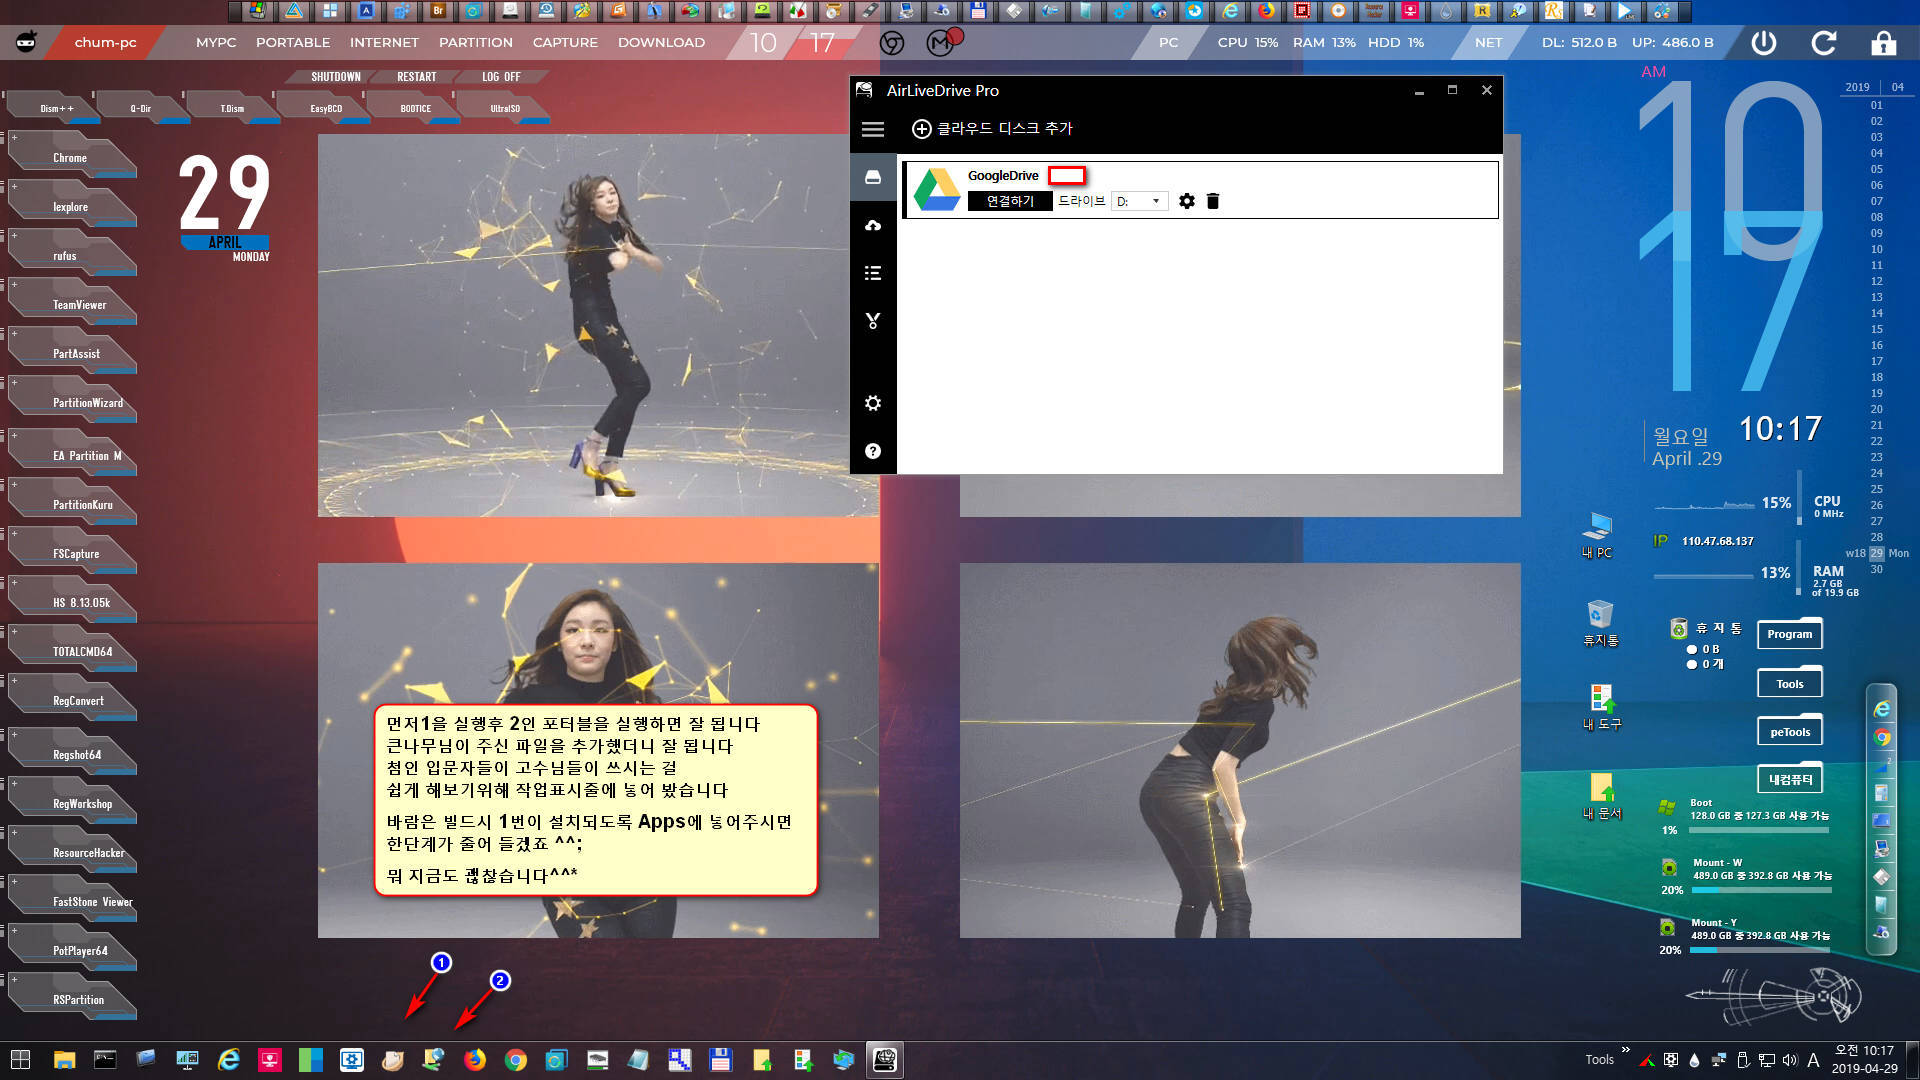
Task: Open Internet Explorer from the right side dock
Action: pyautogui.click(x=1882, y=709)
